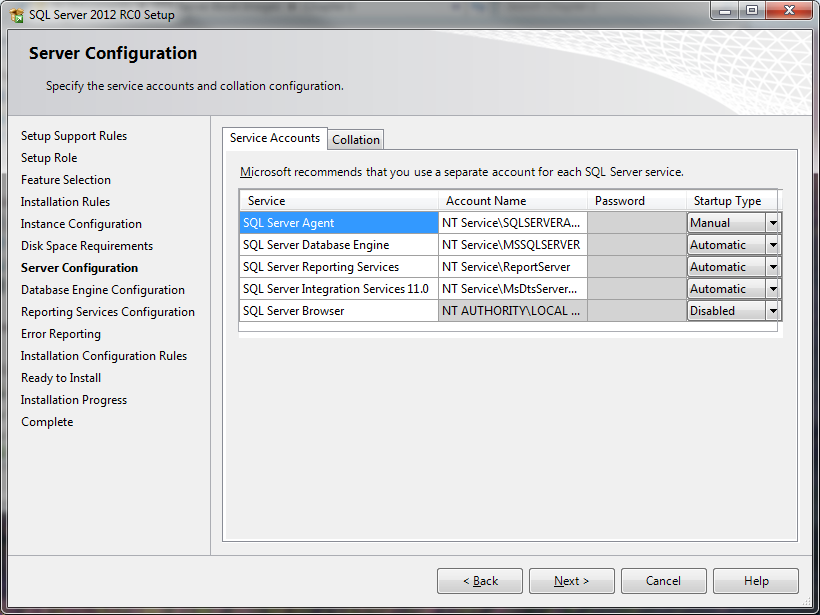Open Startup Type dropdown for Reporting Services

(x=772, y=267)
